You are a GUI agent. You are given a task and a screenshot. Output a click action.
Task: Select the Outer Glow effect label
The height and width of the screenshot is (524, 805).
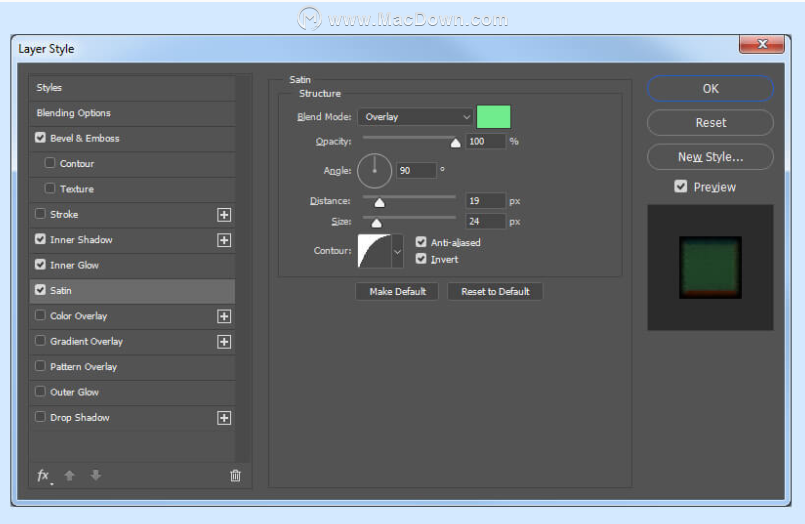74,392
